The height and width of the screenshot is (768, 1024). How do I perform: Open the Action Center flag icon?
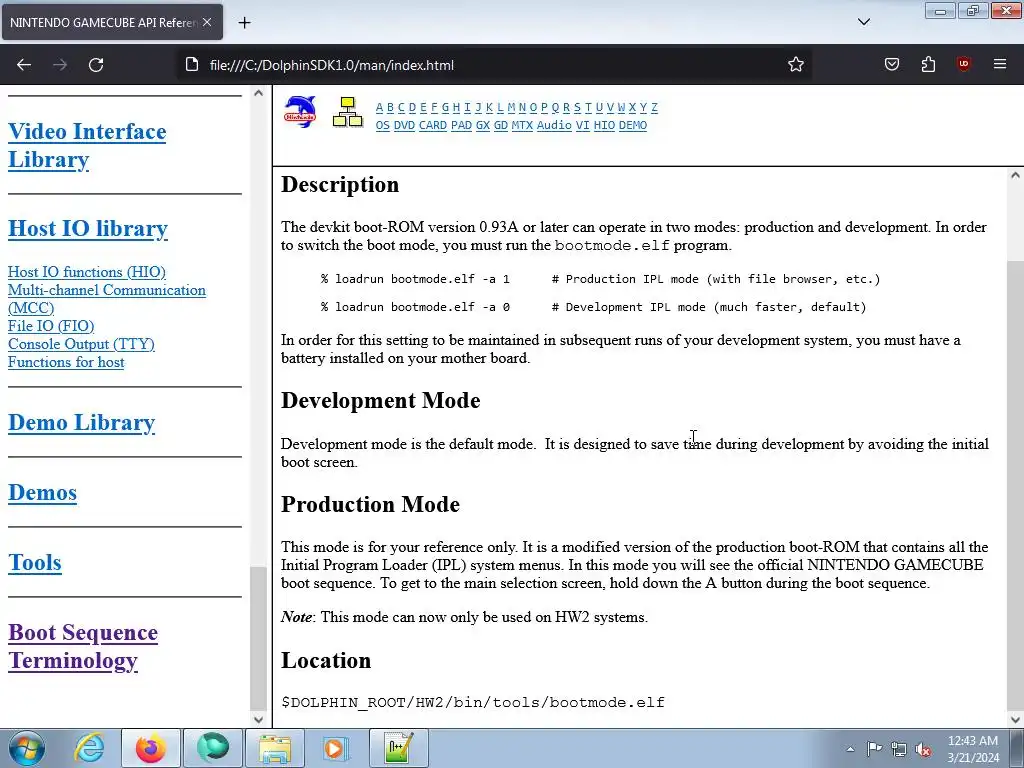click(x=874, y=749)
